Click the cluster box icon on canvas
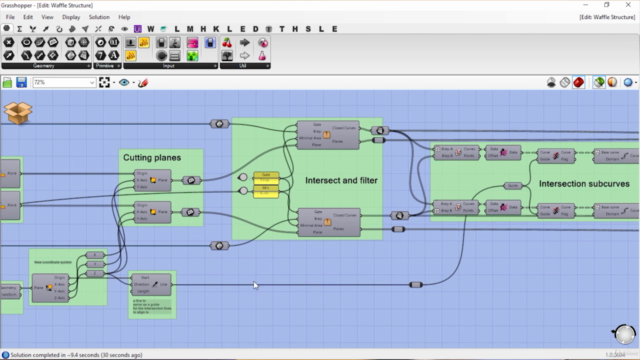Image resolution: width=640 pixels, height=360 pixels. point(18,113)
